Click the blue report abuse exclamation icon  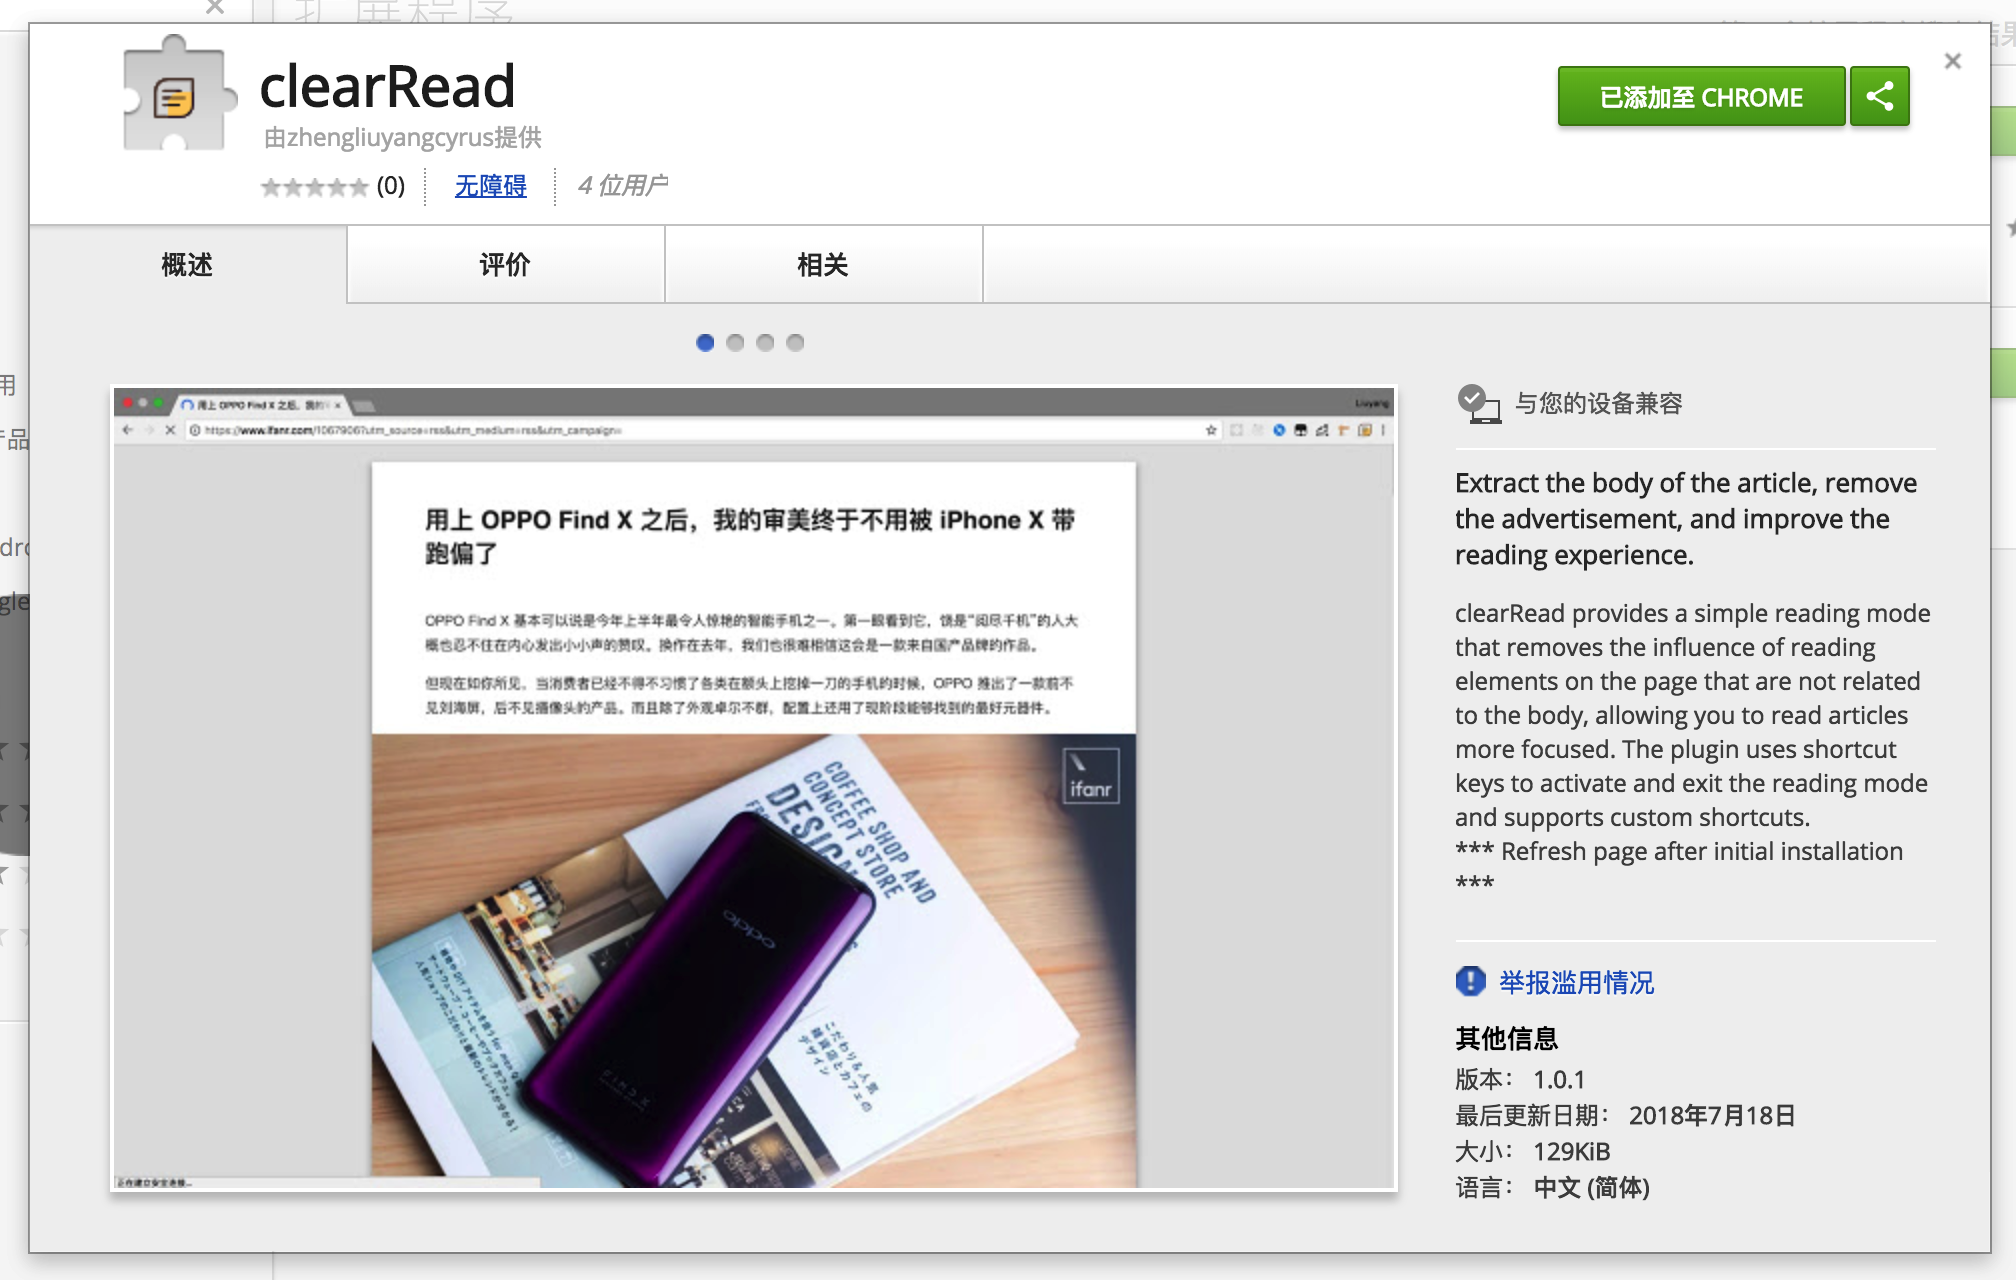pyautogui.click(x=1470, y=981)
